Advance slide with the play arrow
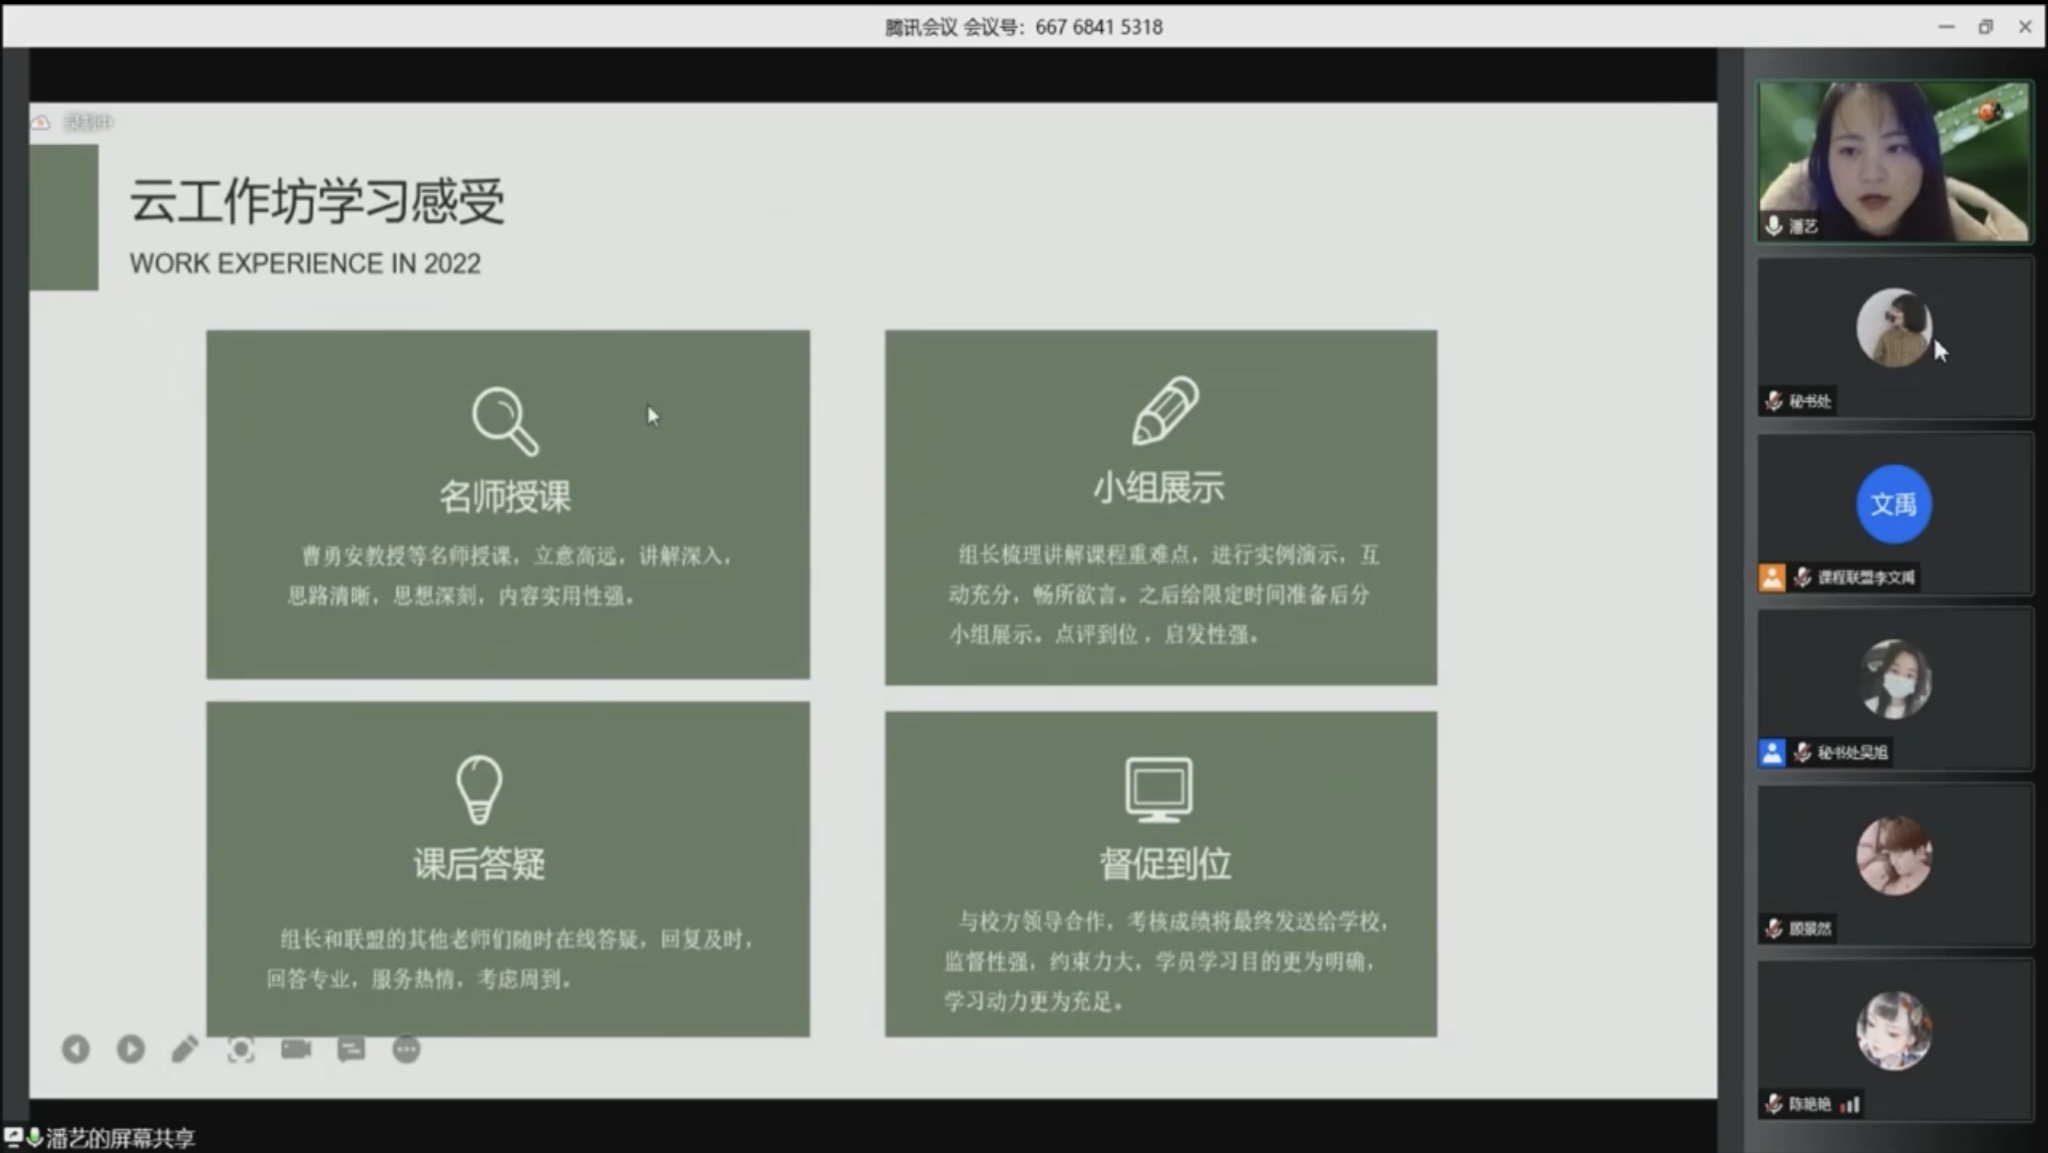Viewport: 2048px width, 1153px height. click(x=131, y=1049)
